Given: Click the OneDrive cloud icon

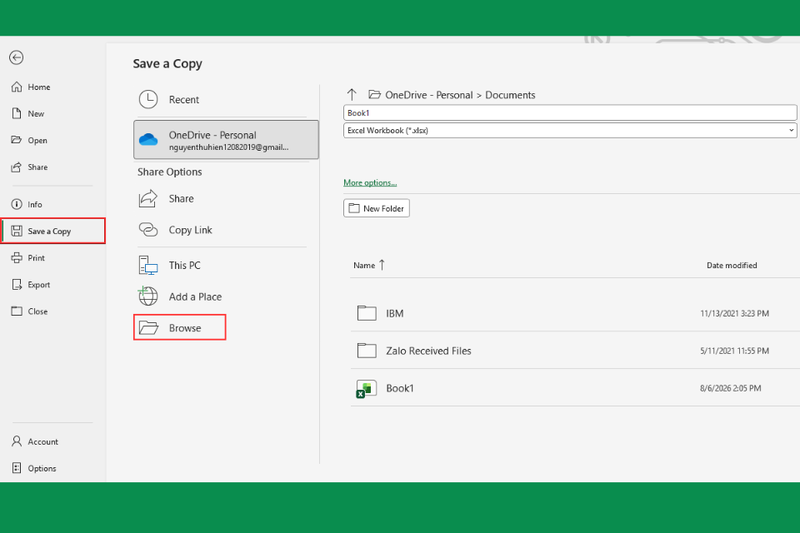Looking at the screenshot, I should [x=148, y=139].
